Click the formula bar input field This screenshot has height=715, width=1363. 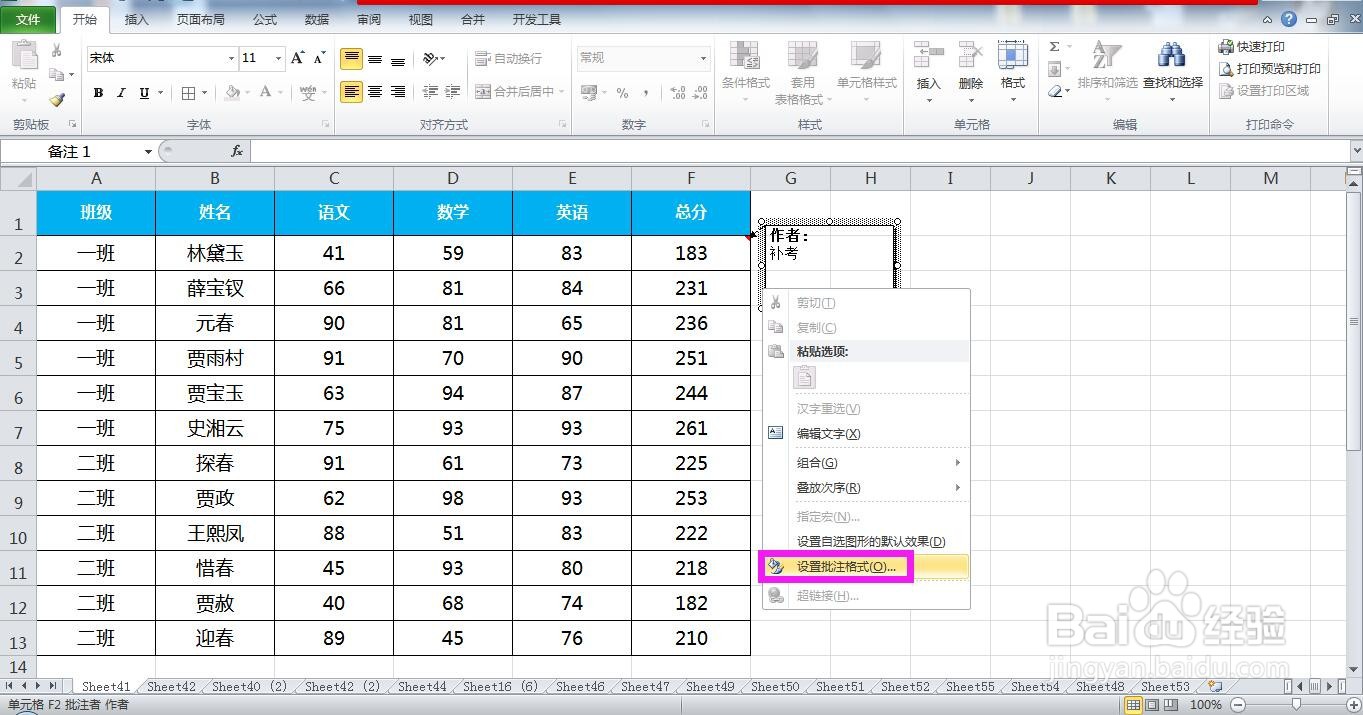click(x=799, y=151)
